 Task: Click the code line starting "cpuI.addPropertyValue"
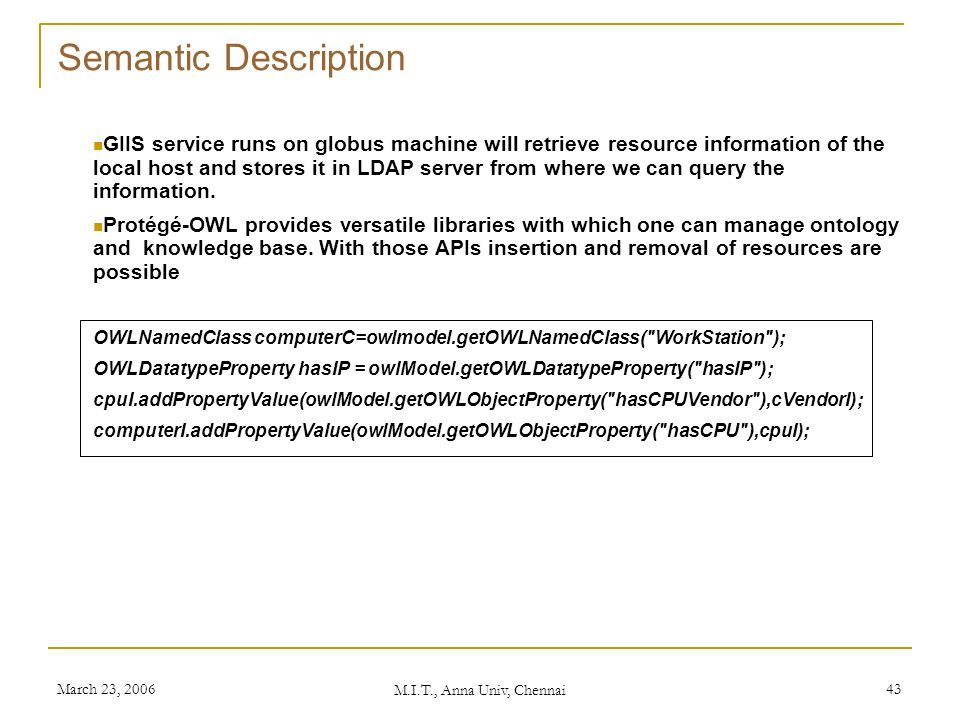(x=479, y=400)
